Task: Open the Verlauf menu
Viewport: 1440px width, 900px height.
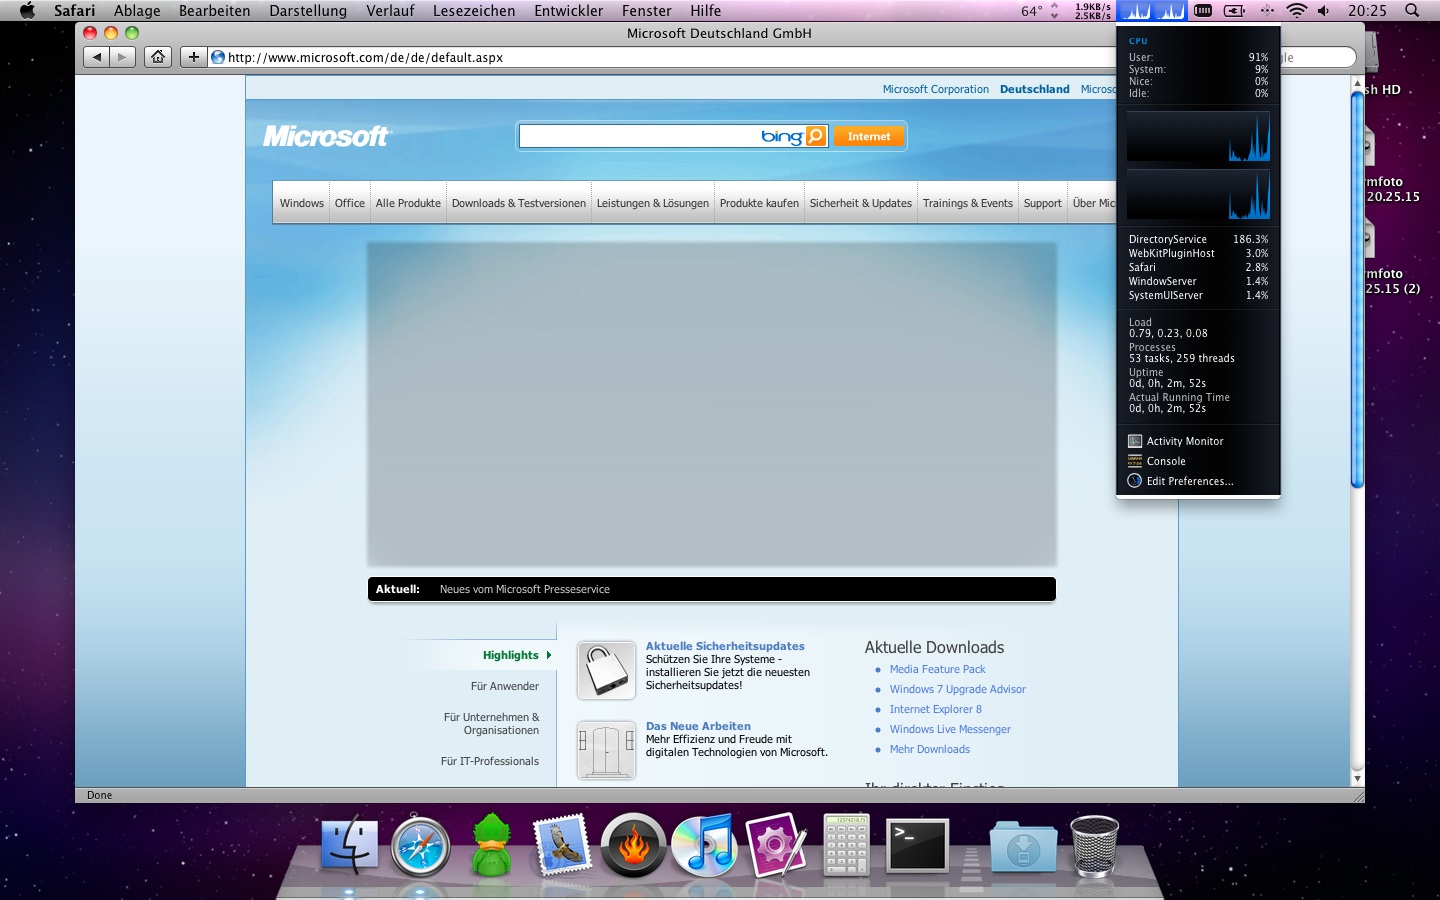Action: point(390,10)
